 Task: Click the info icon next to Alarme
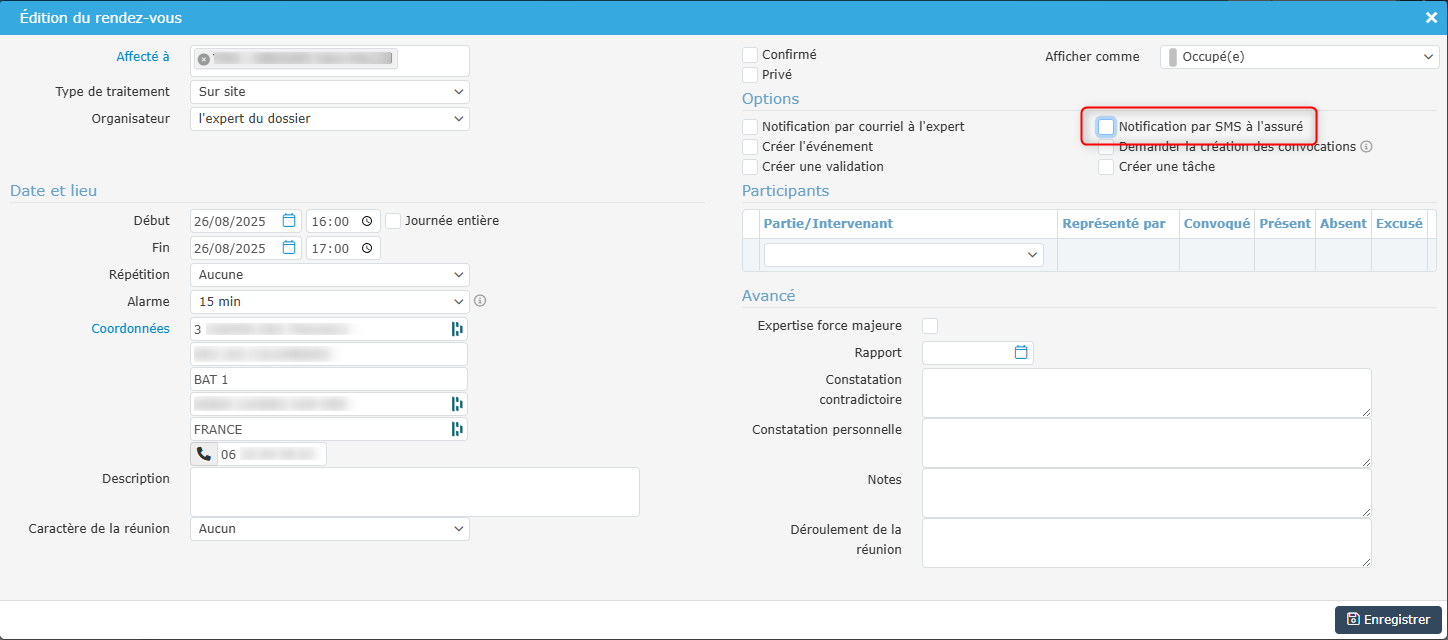click(480, 301)
